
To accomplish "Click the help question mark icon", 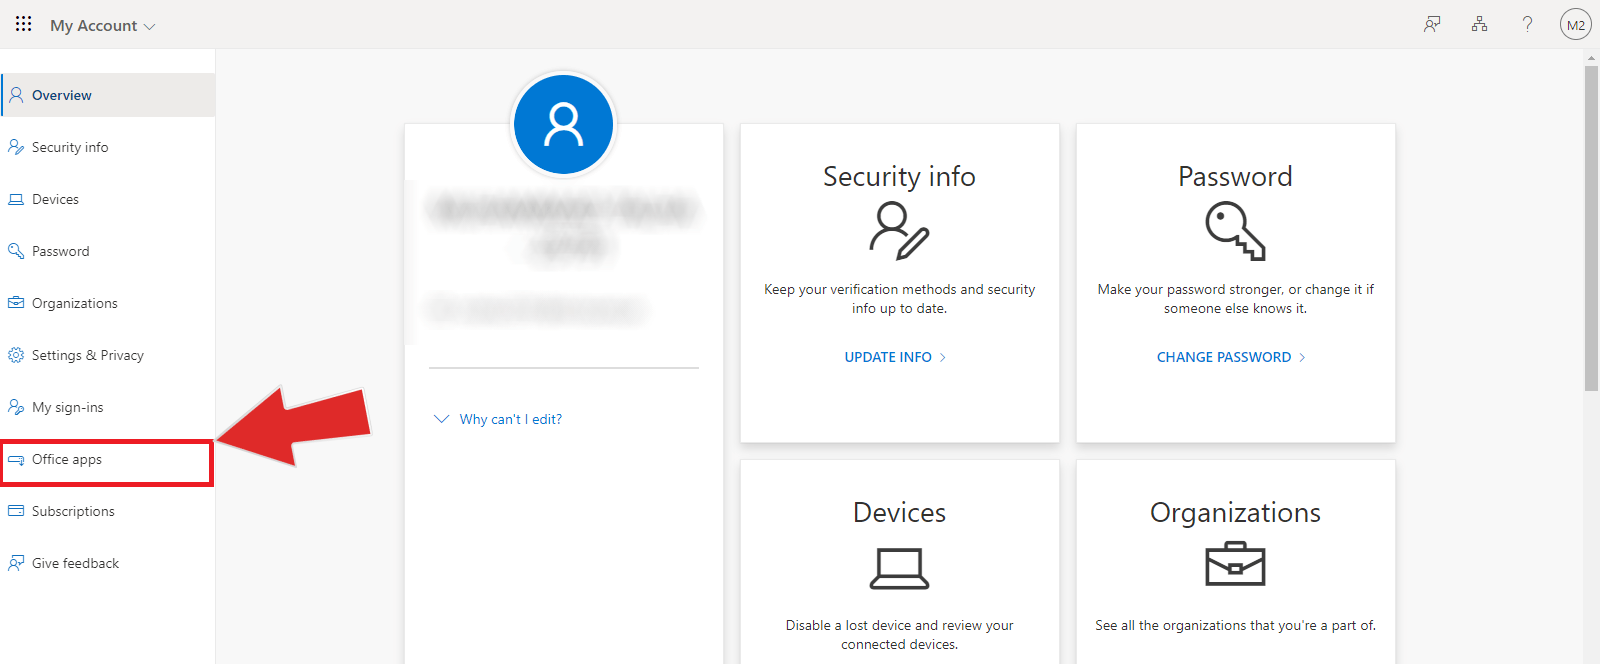I will tap(1527, 25).
